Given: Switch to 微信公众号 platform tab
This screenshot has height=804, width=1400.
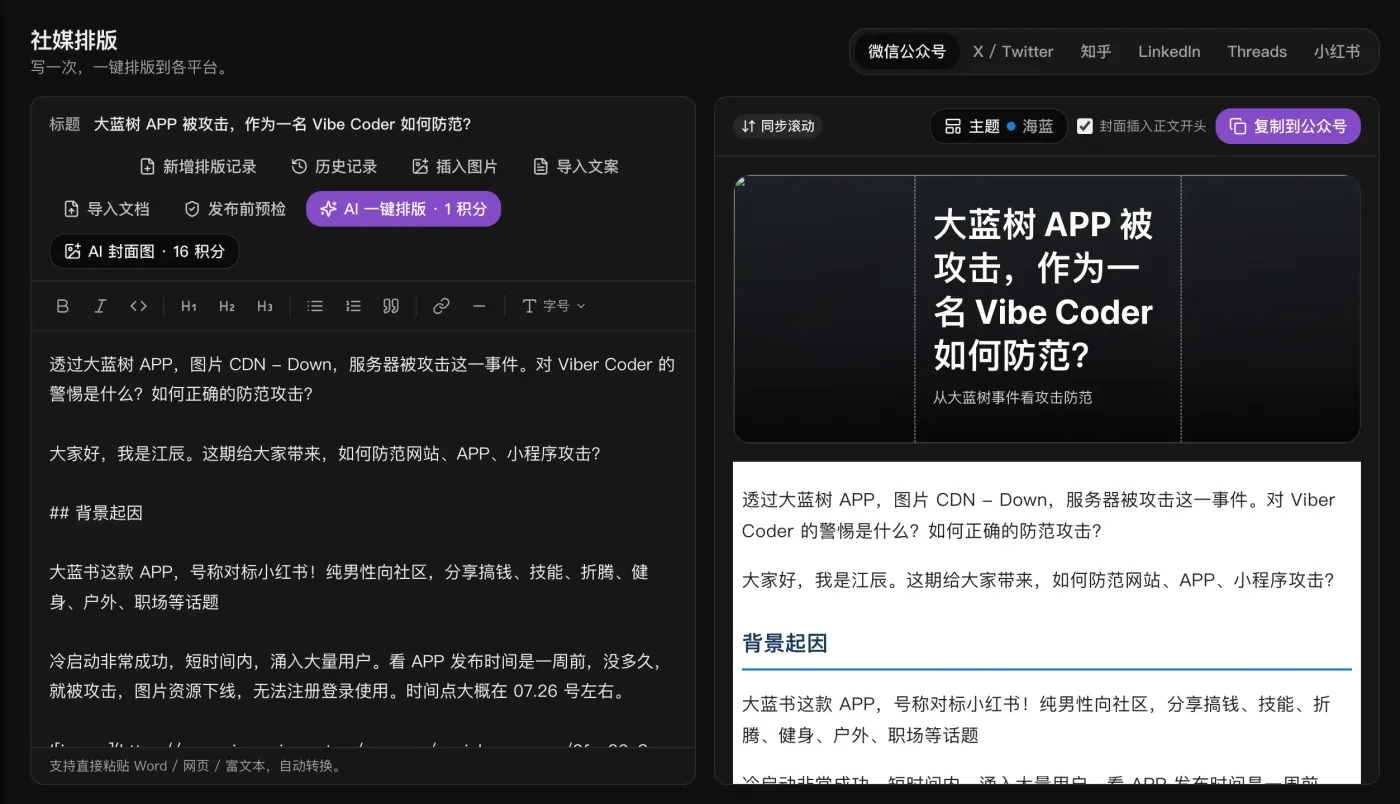Looking at the screenshot, I should point(907,52).
